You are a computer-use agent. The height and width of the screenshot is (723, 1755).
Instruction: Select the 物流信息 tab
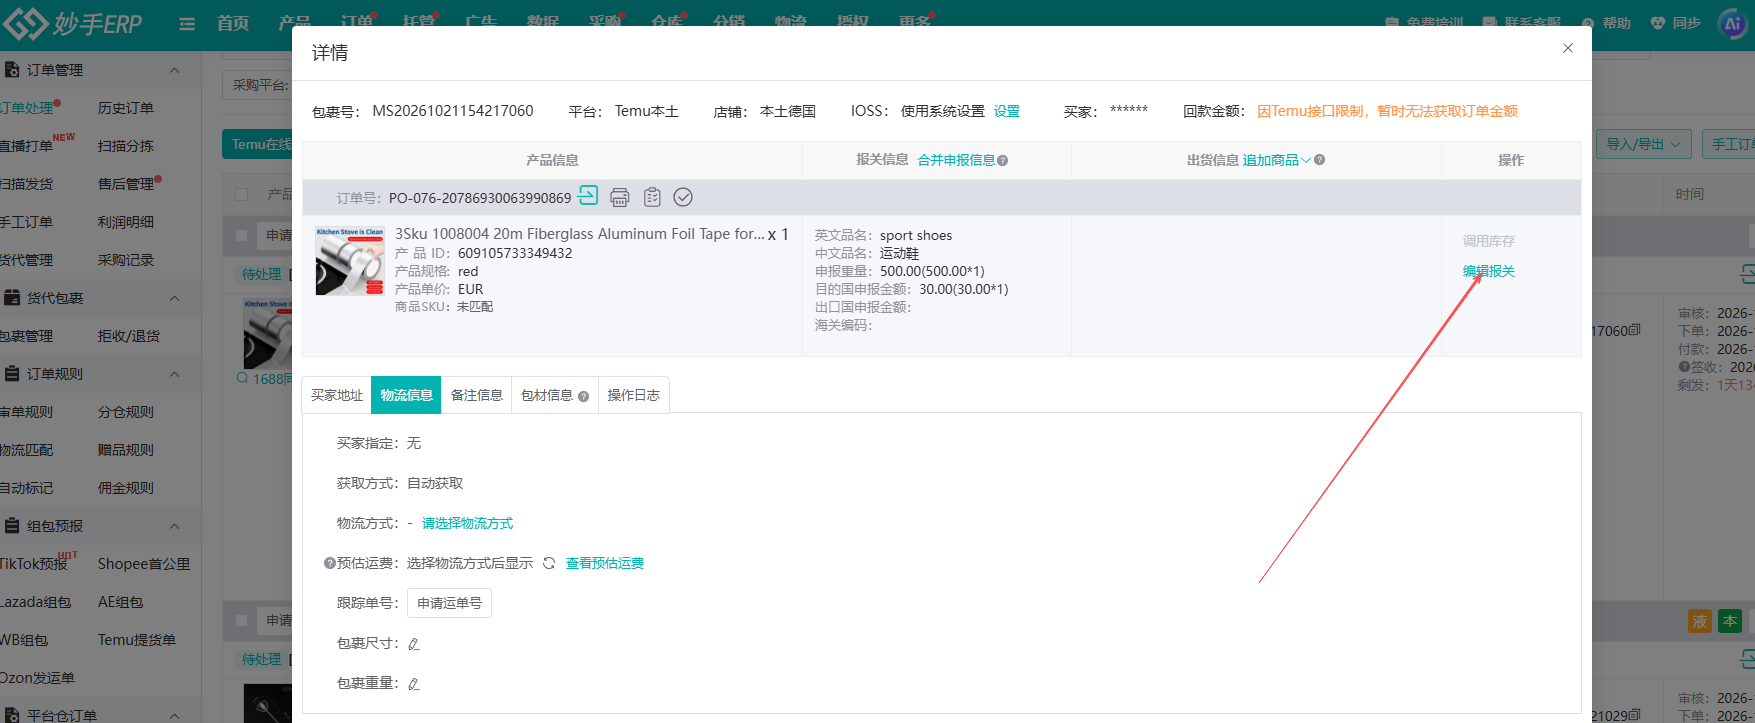(406, 395)
